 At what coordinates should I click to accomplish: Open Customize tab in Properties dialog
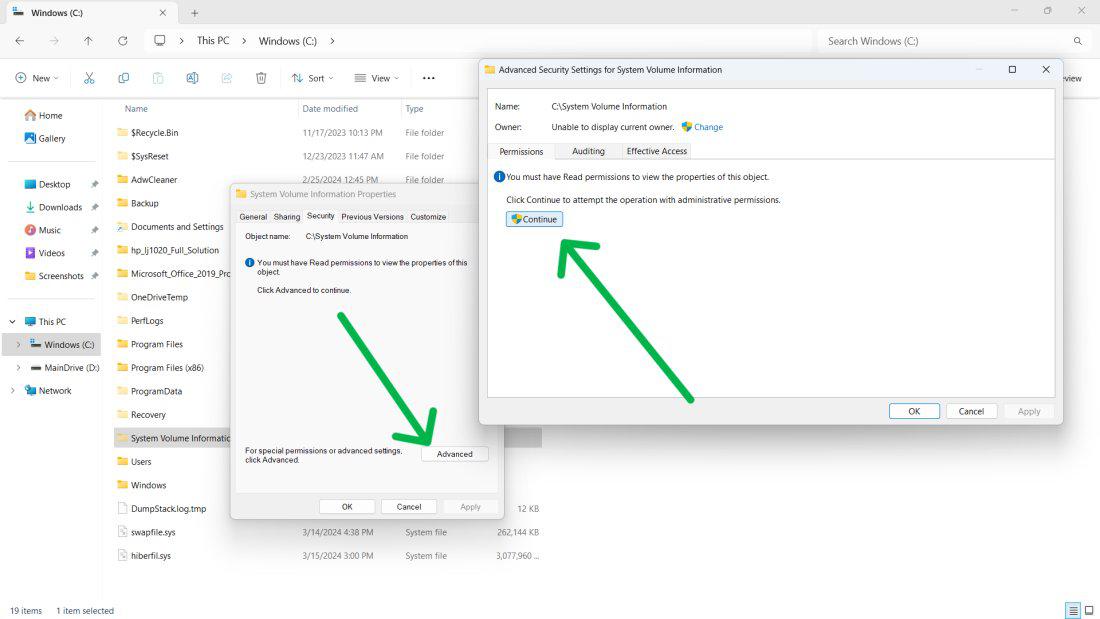[x=428, y=217]
